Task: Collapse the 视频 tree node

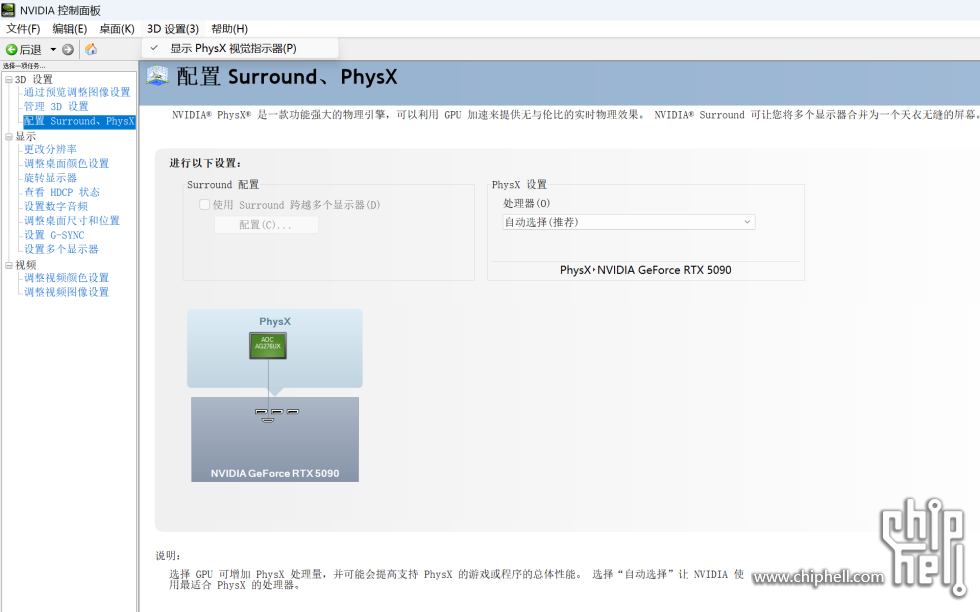Action: click(9, 265)
